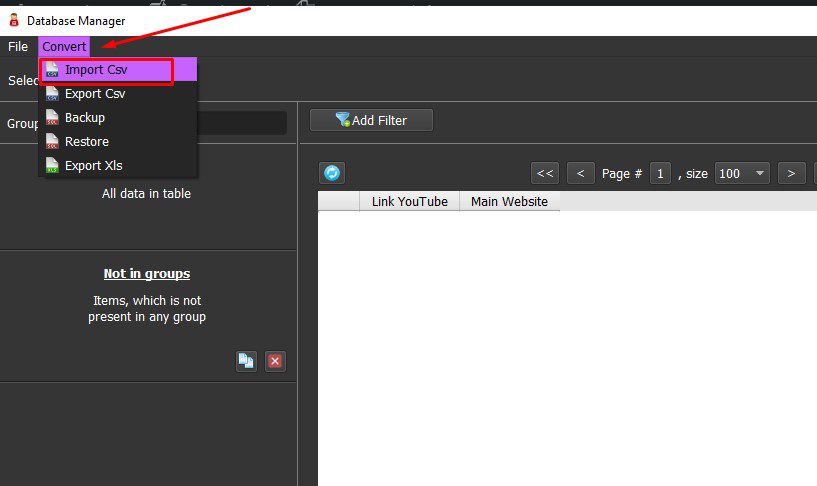This screenshot has width=817, height=486.
Task: Click the Database Manager app icon
Action: 14,20
